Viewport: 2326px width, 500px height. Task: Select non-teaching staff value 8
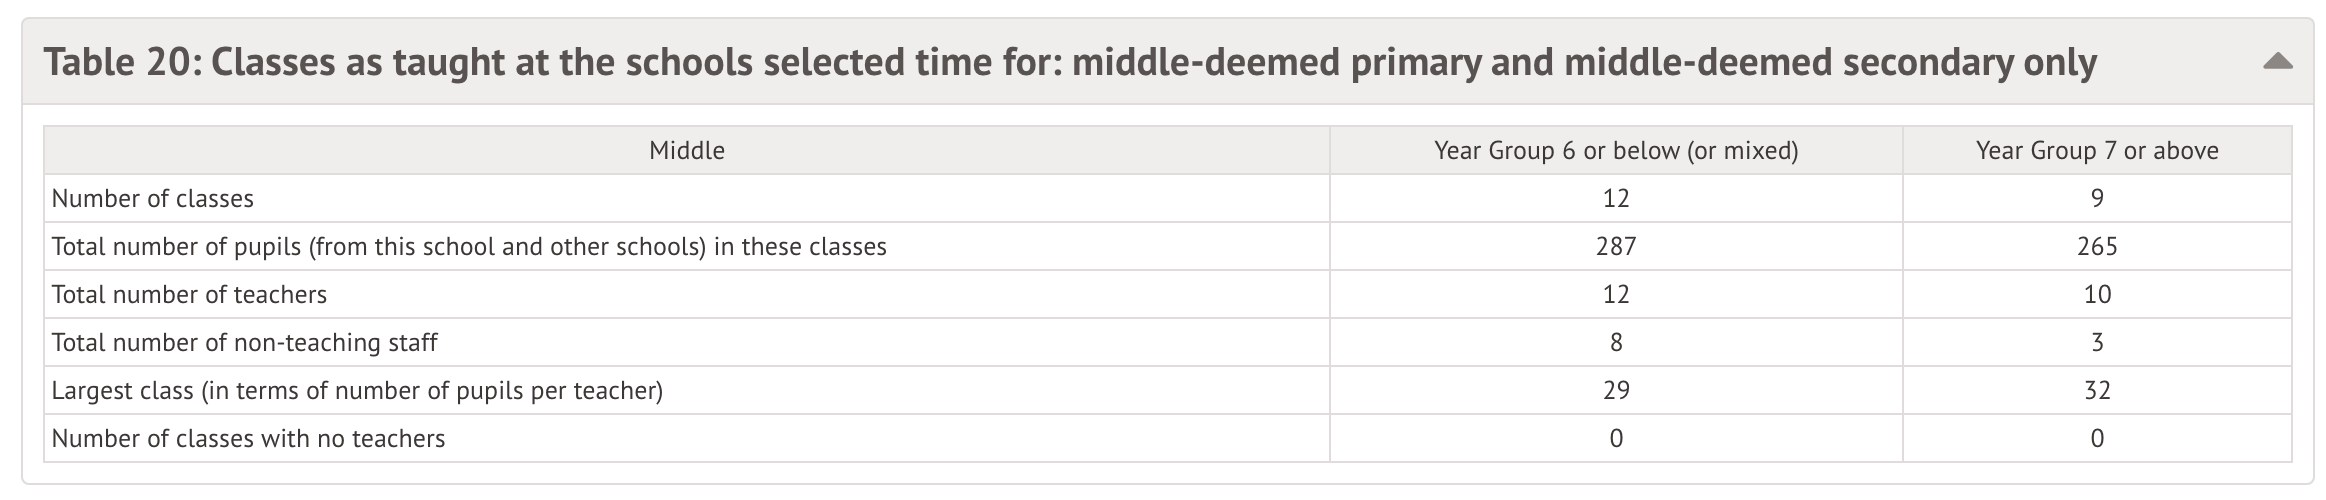[x=1615, y=343]
